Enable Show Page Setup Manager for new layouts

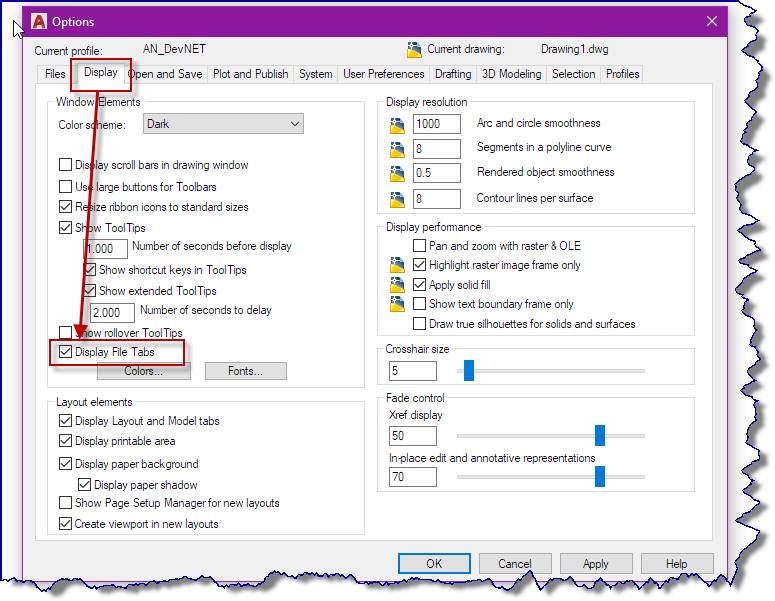pos(65,503)
